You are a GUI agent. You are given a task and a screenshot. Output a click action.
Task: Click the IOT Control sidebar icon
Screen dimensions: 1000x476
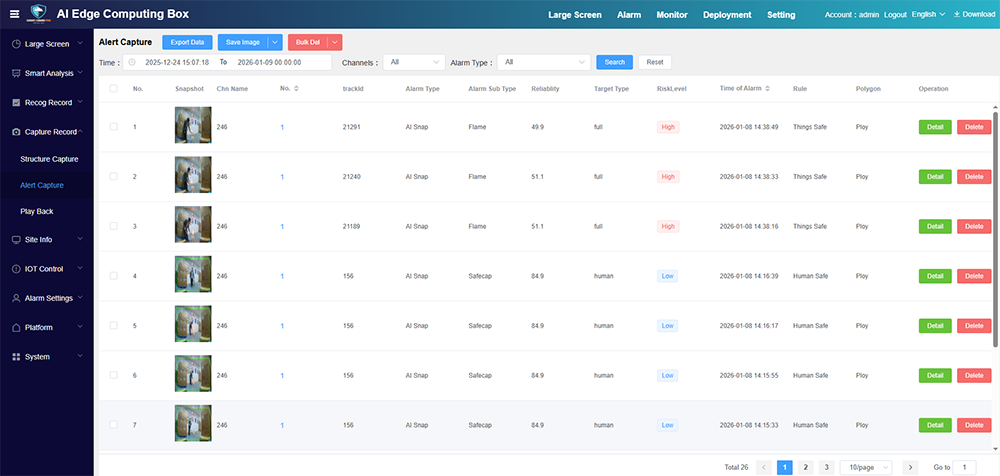click(x=15, y=269)
